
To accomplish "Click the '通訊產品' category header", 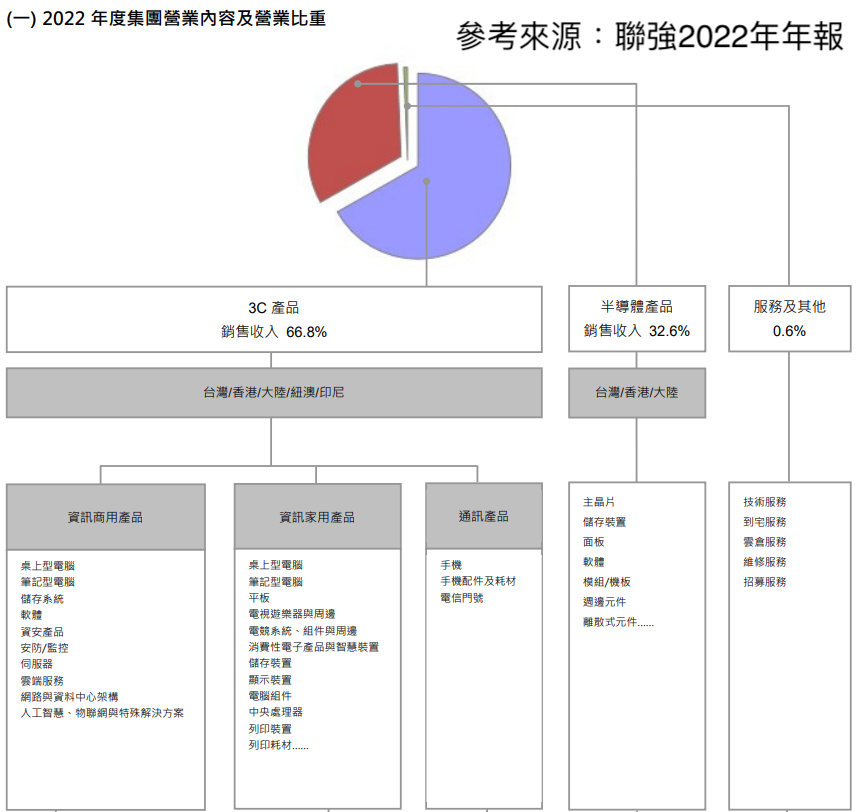I will (x=484, y=516).
